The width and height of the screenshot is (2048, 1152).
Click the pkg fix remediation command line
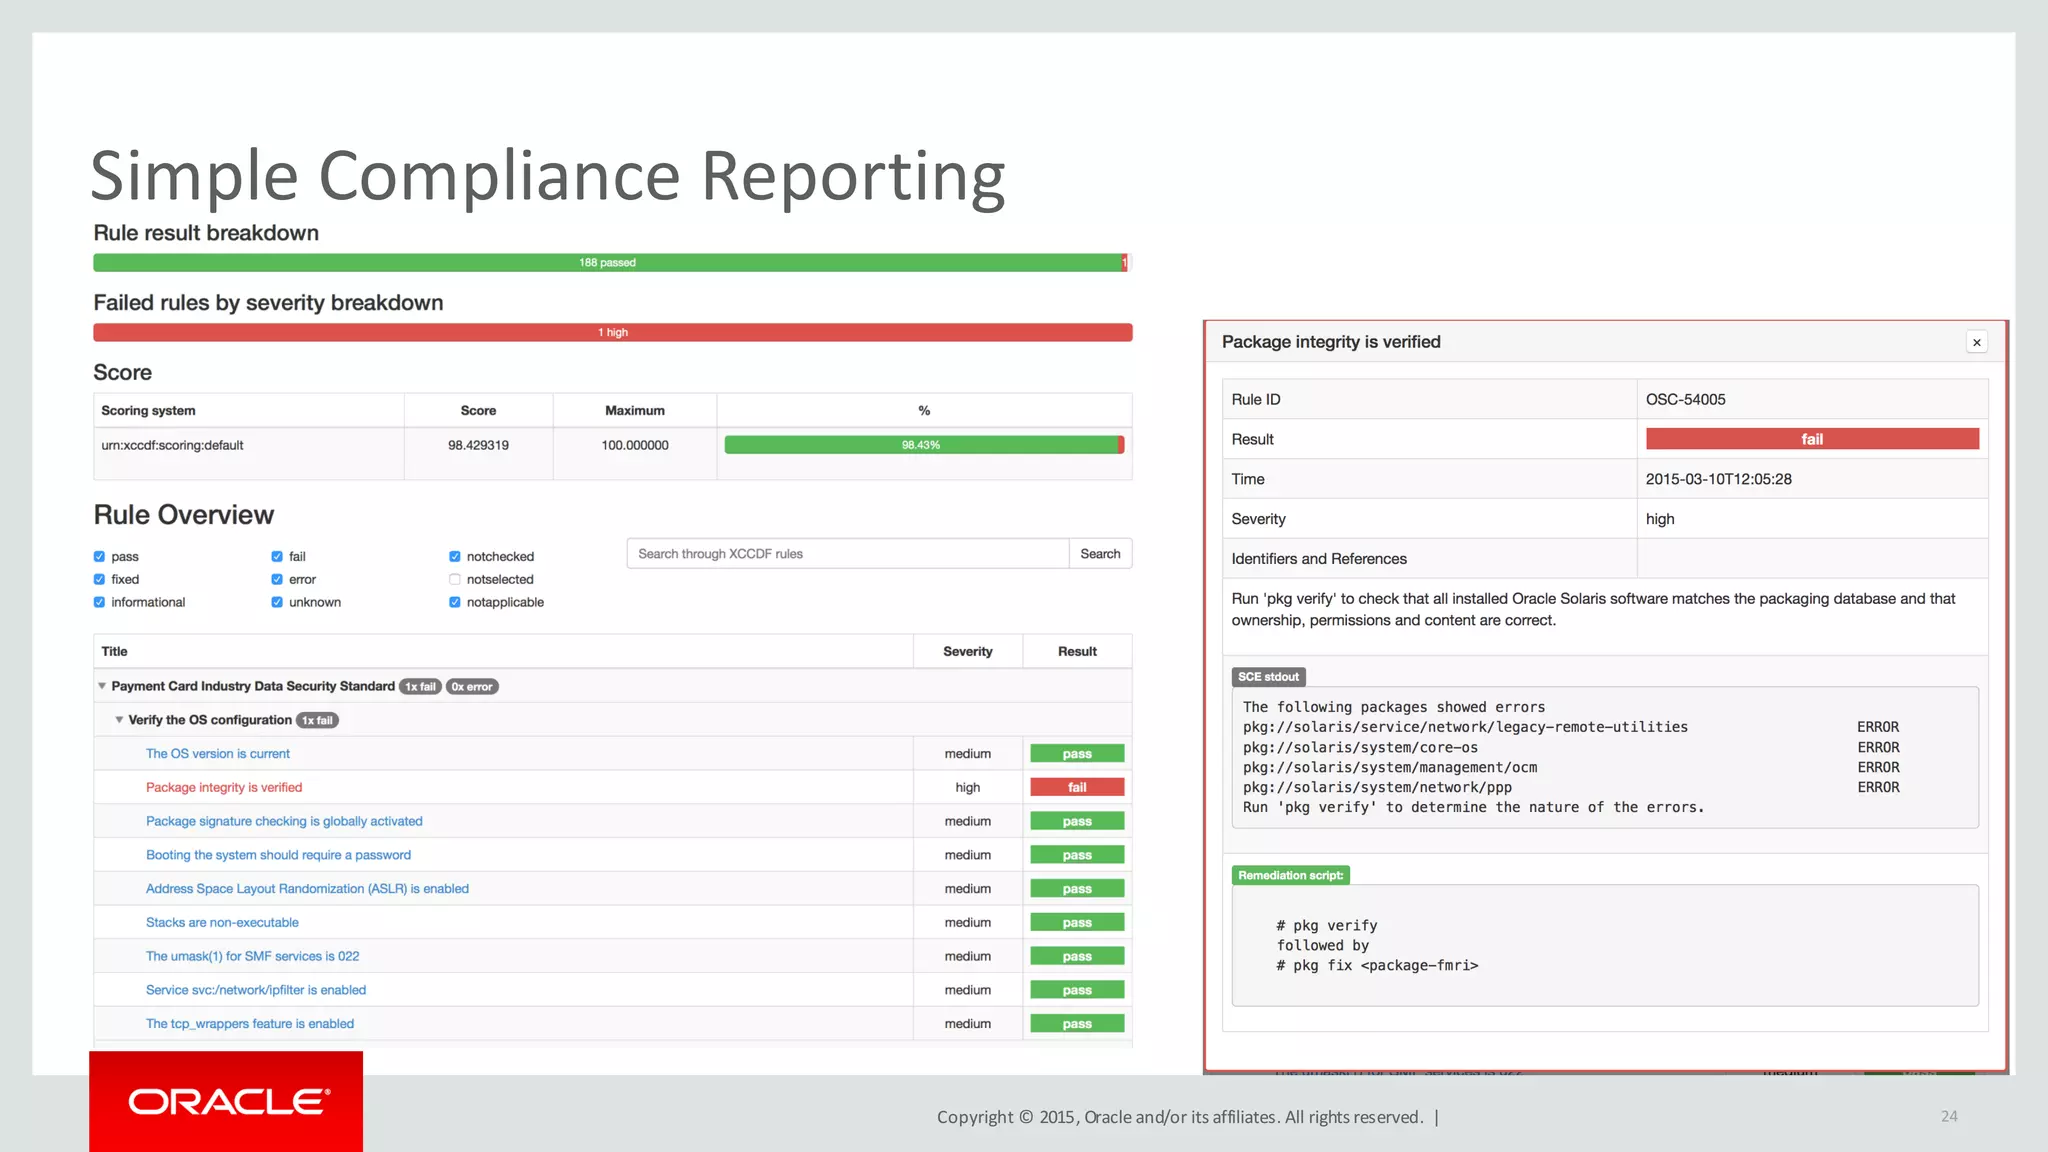coord(1377,966)
